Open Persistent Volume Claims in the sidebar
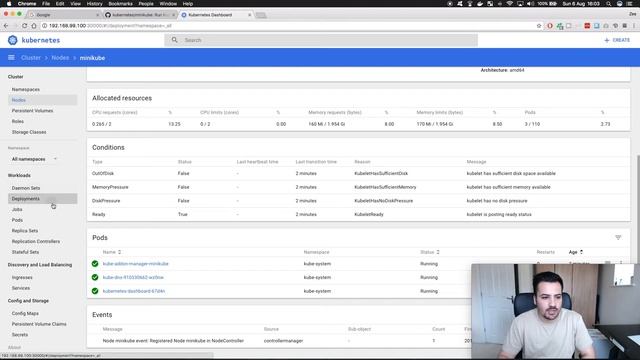 point(39,324)
